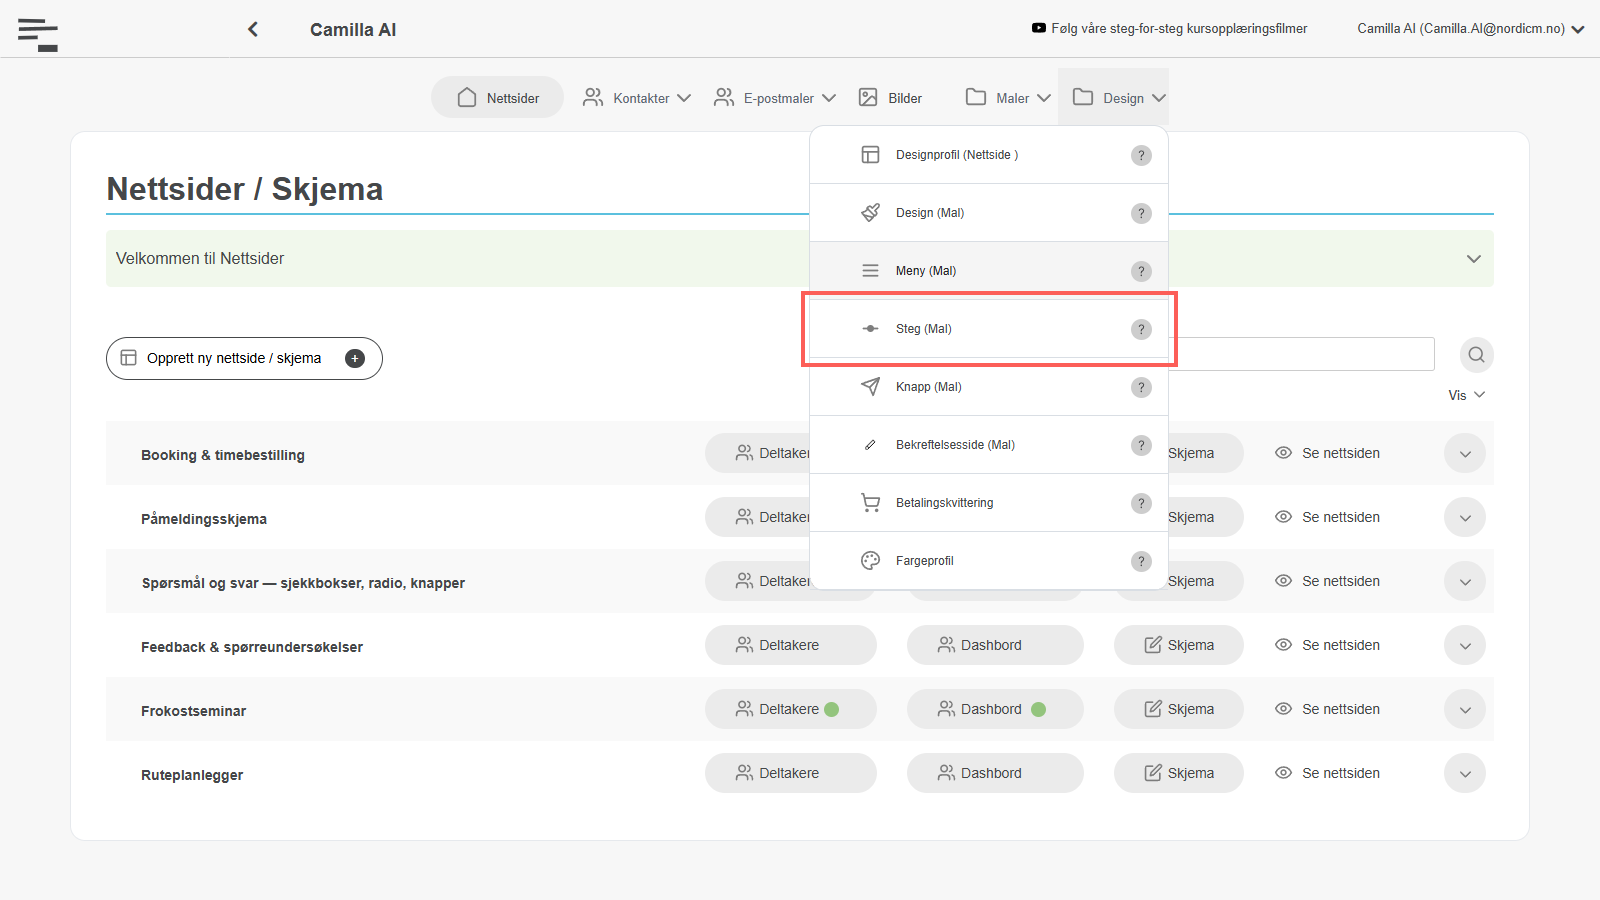Open Skjema for Feedback & spørreundersøkelser
1600x900 pixels.
click(x=1179, y=645)
